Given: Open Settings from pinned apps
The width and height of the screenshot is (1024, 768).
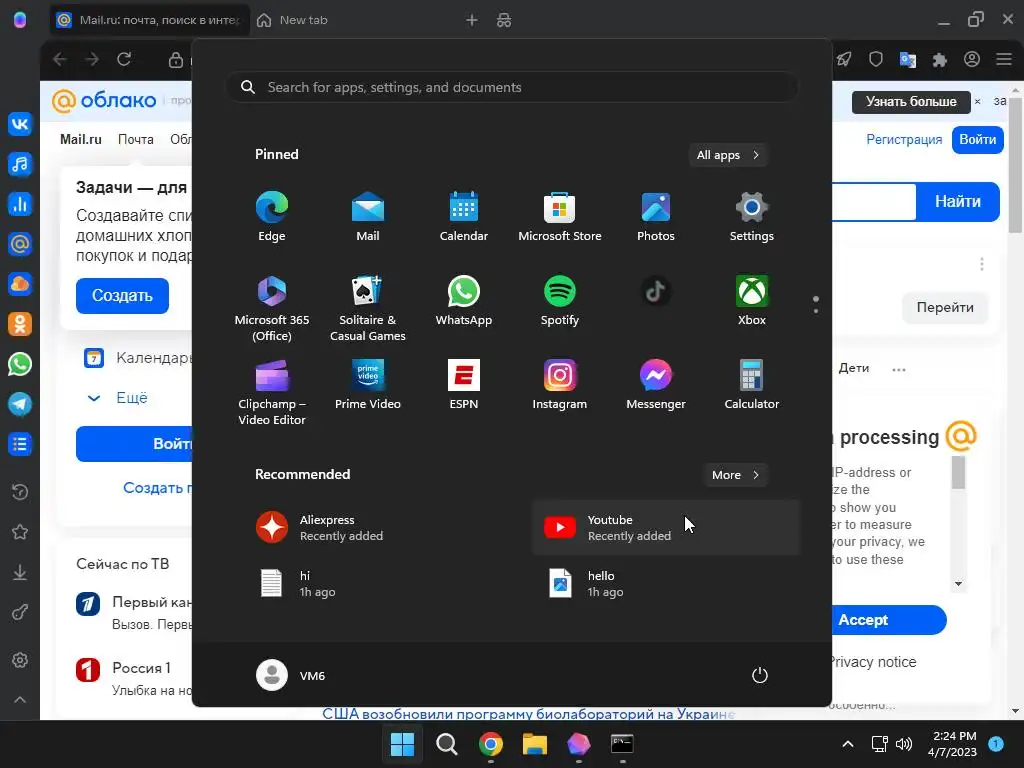Looking at the screenshot, I should click(752, 217).
